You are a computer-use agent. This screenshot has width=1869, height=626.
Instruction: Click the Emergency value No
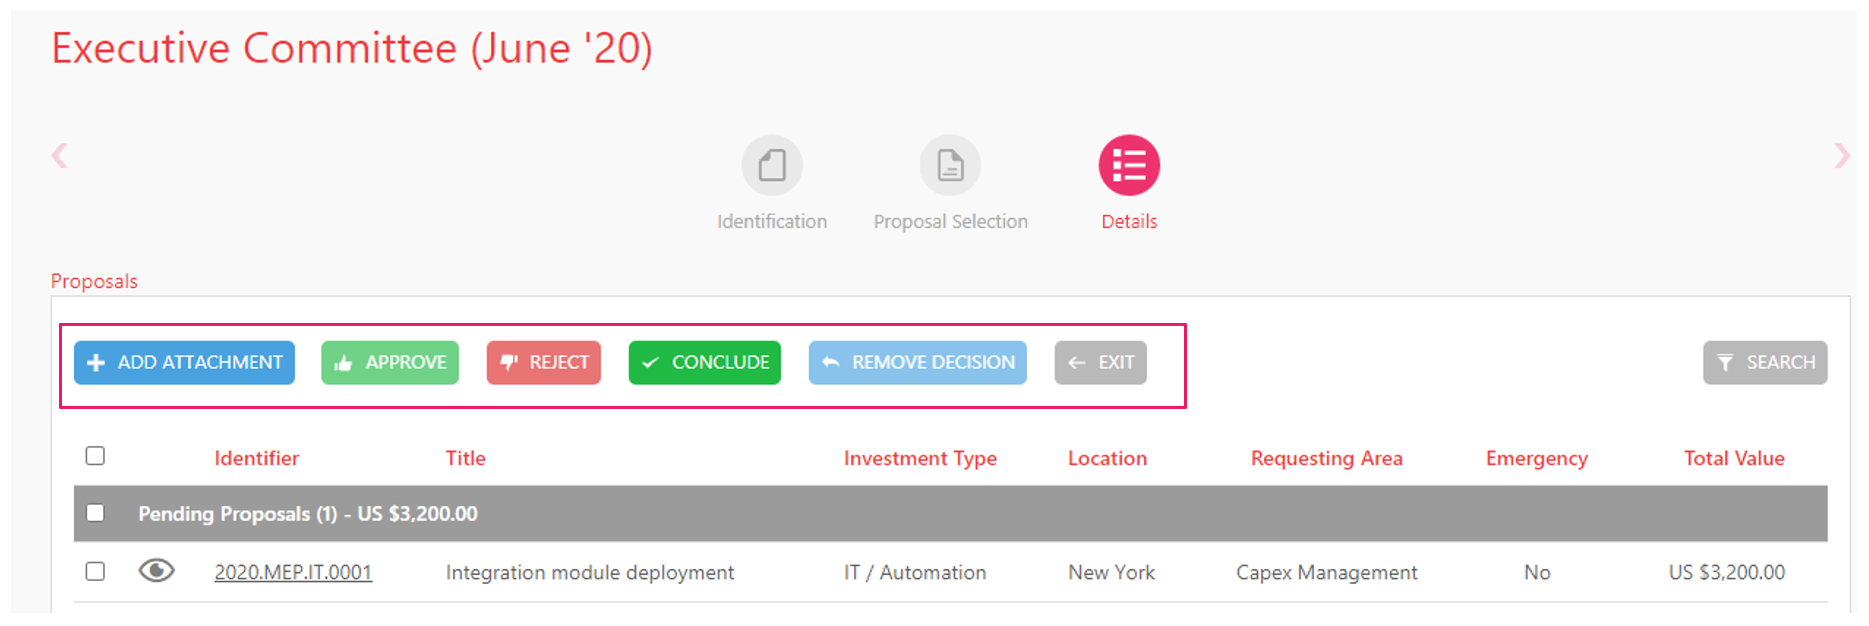[x=1537, y=572]
